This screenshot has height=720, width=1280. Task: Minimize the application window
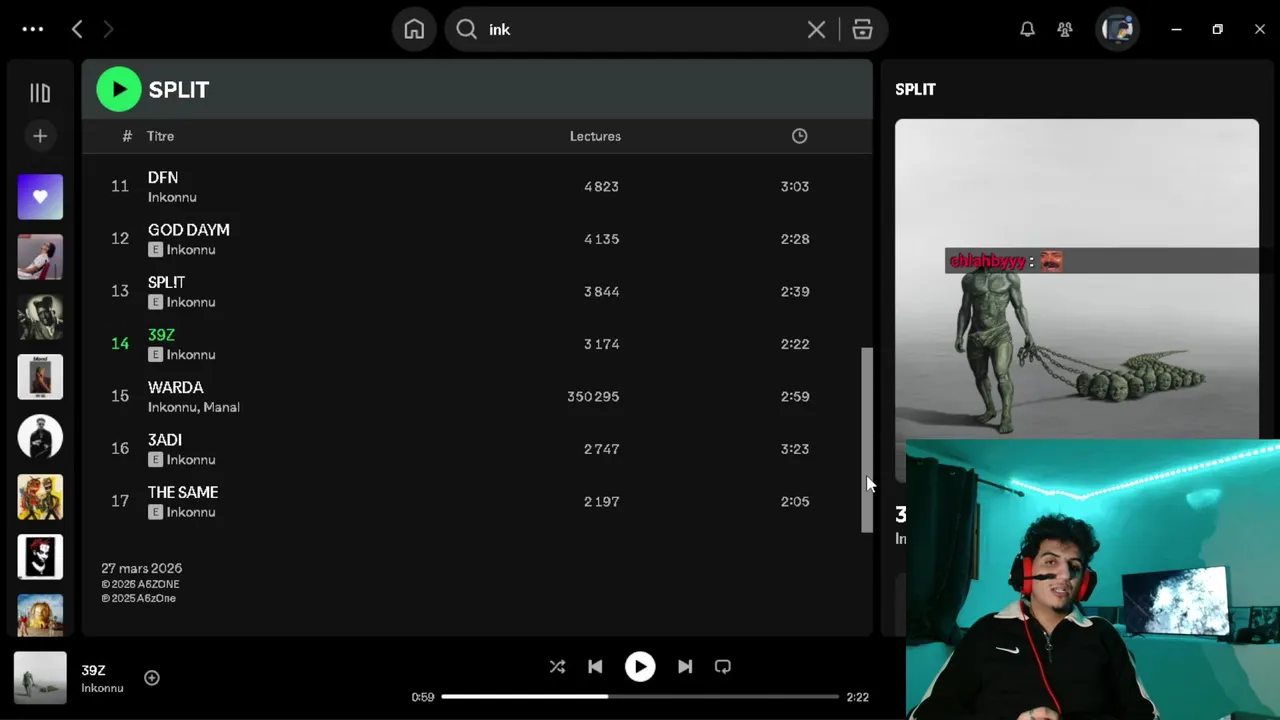1176,29
